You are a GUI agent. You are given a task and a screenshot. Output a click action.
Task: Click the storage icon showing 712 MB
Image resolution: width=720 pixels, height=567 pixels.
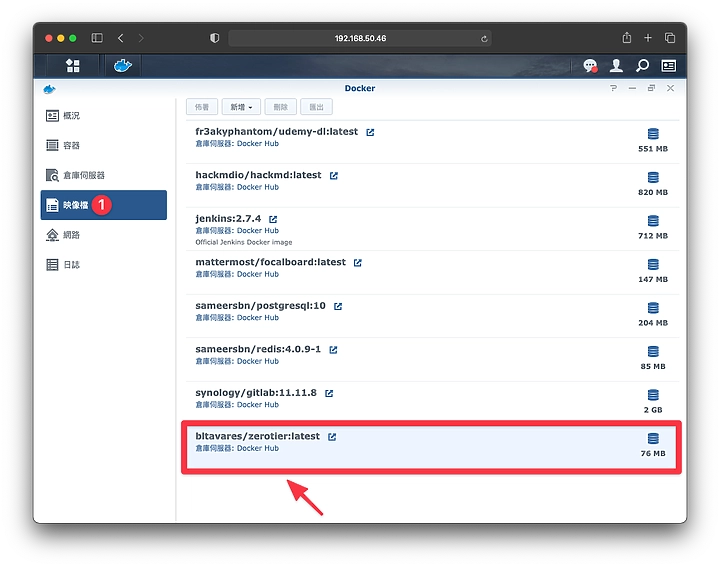tap(653, 221)
